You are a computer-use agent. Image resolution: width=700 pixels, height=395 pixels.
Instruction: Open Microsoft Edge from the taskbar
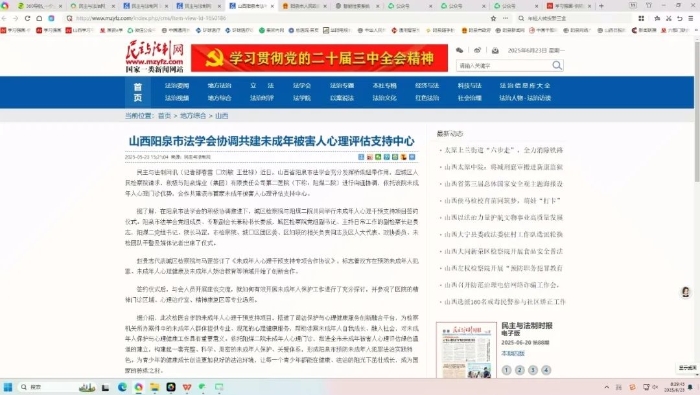pyautogui.click(x=122, y=387)
